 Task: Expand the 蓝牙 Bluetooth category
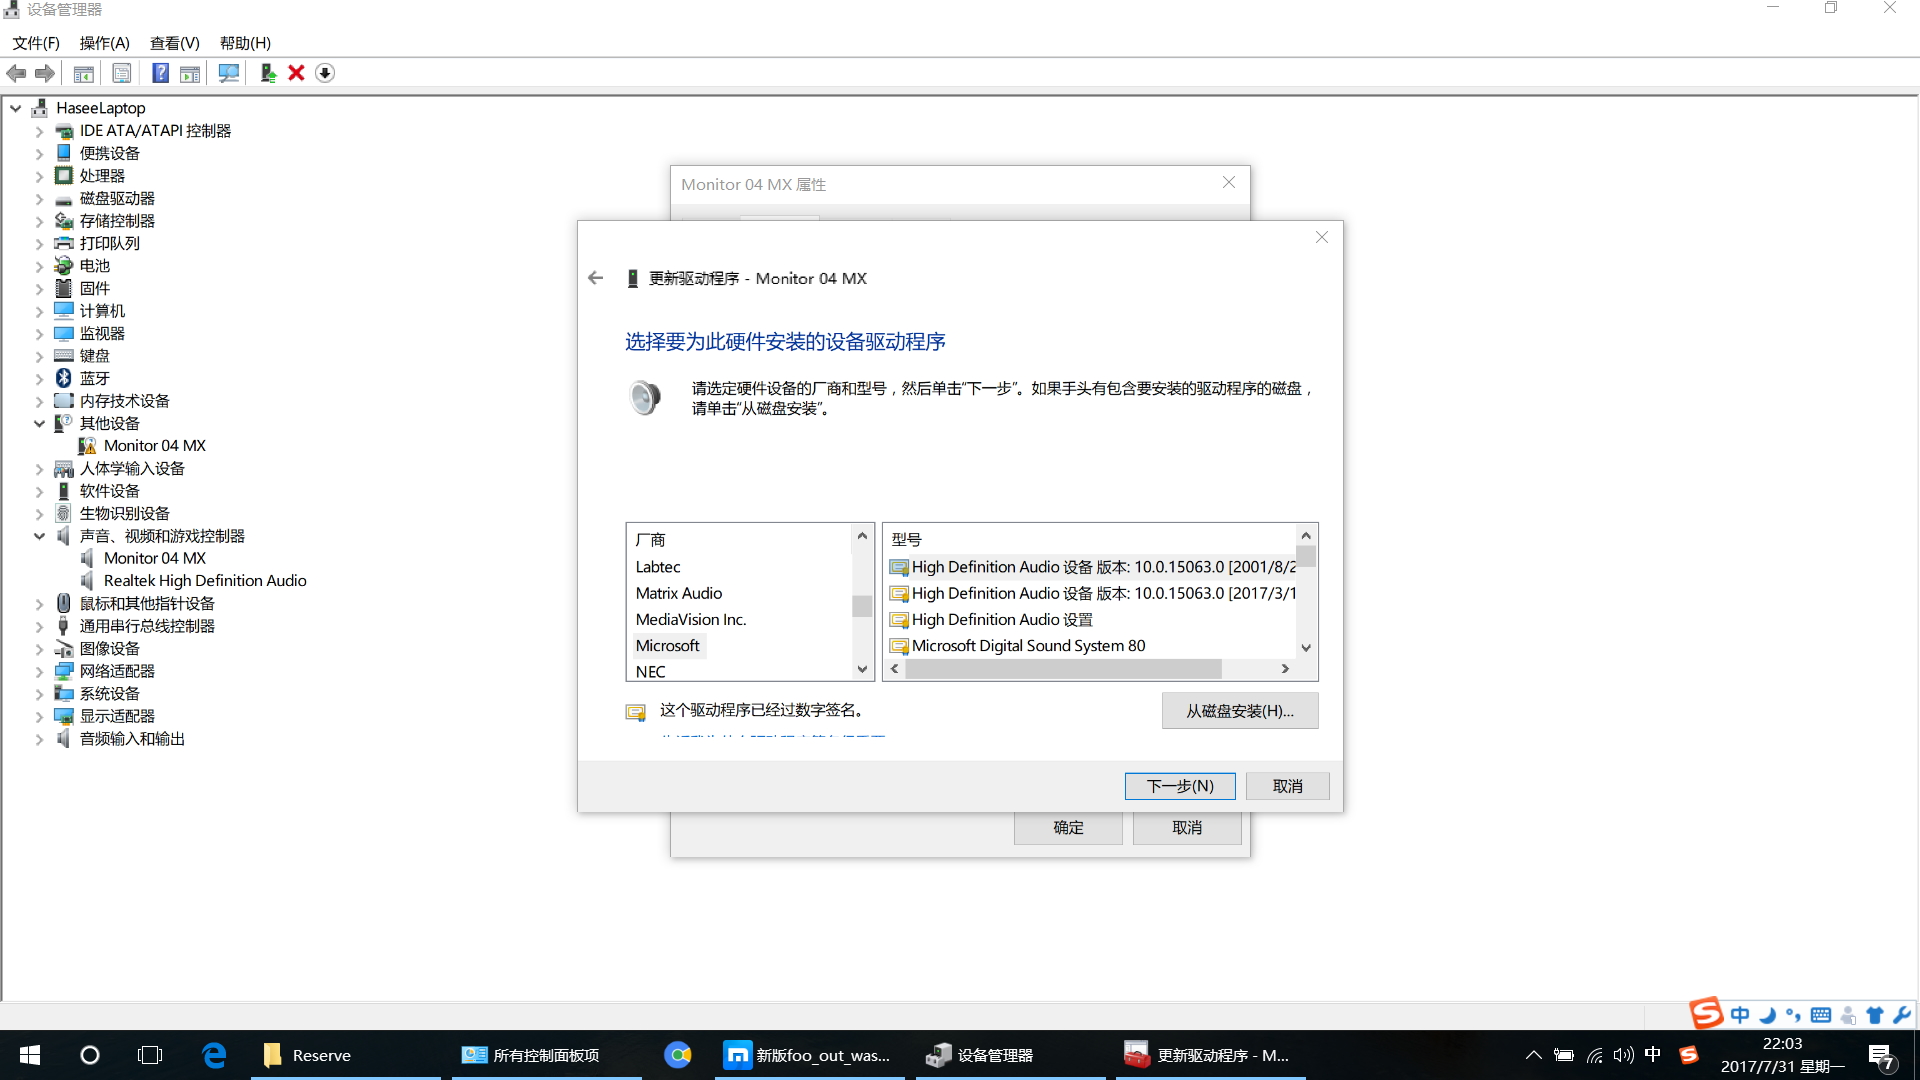click(39, 379)
